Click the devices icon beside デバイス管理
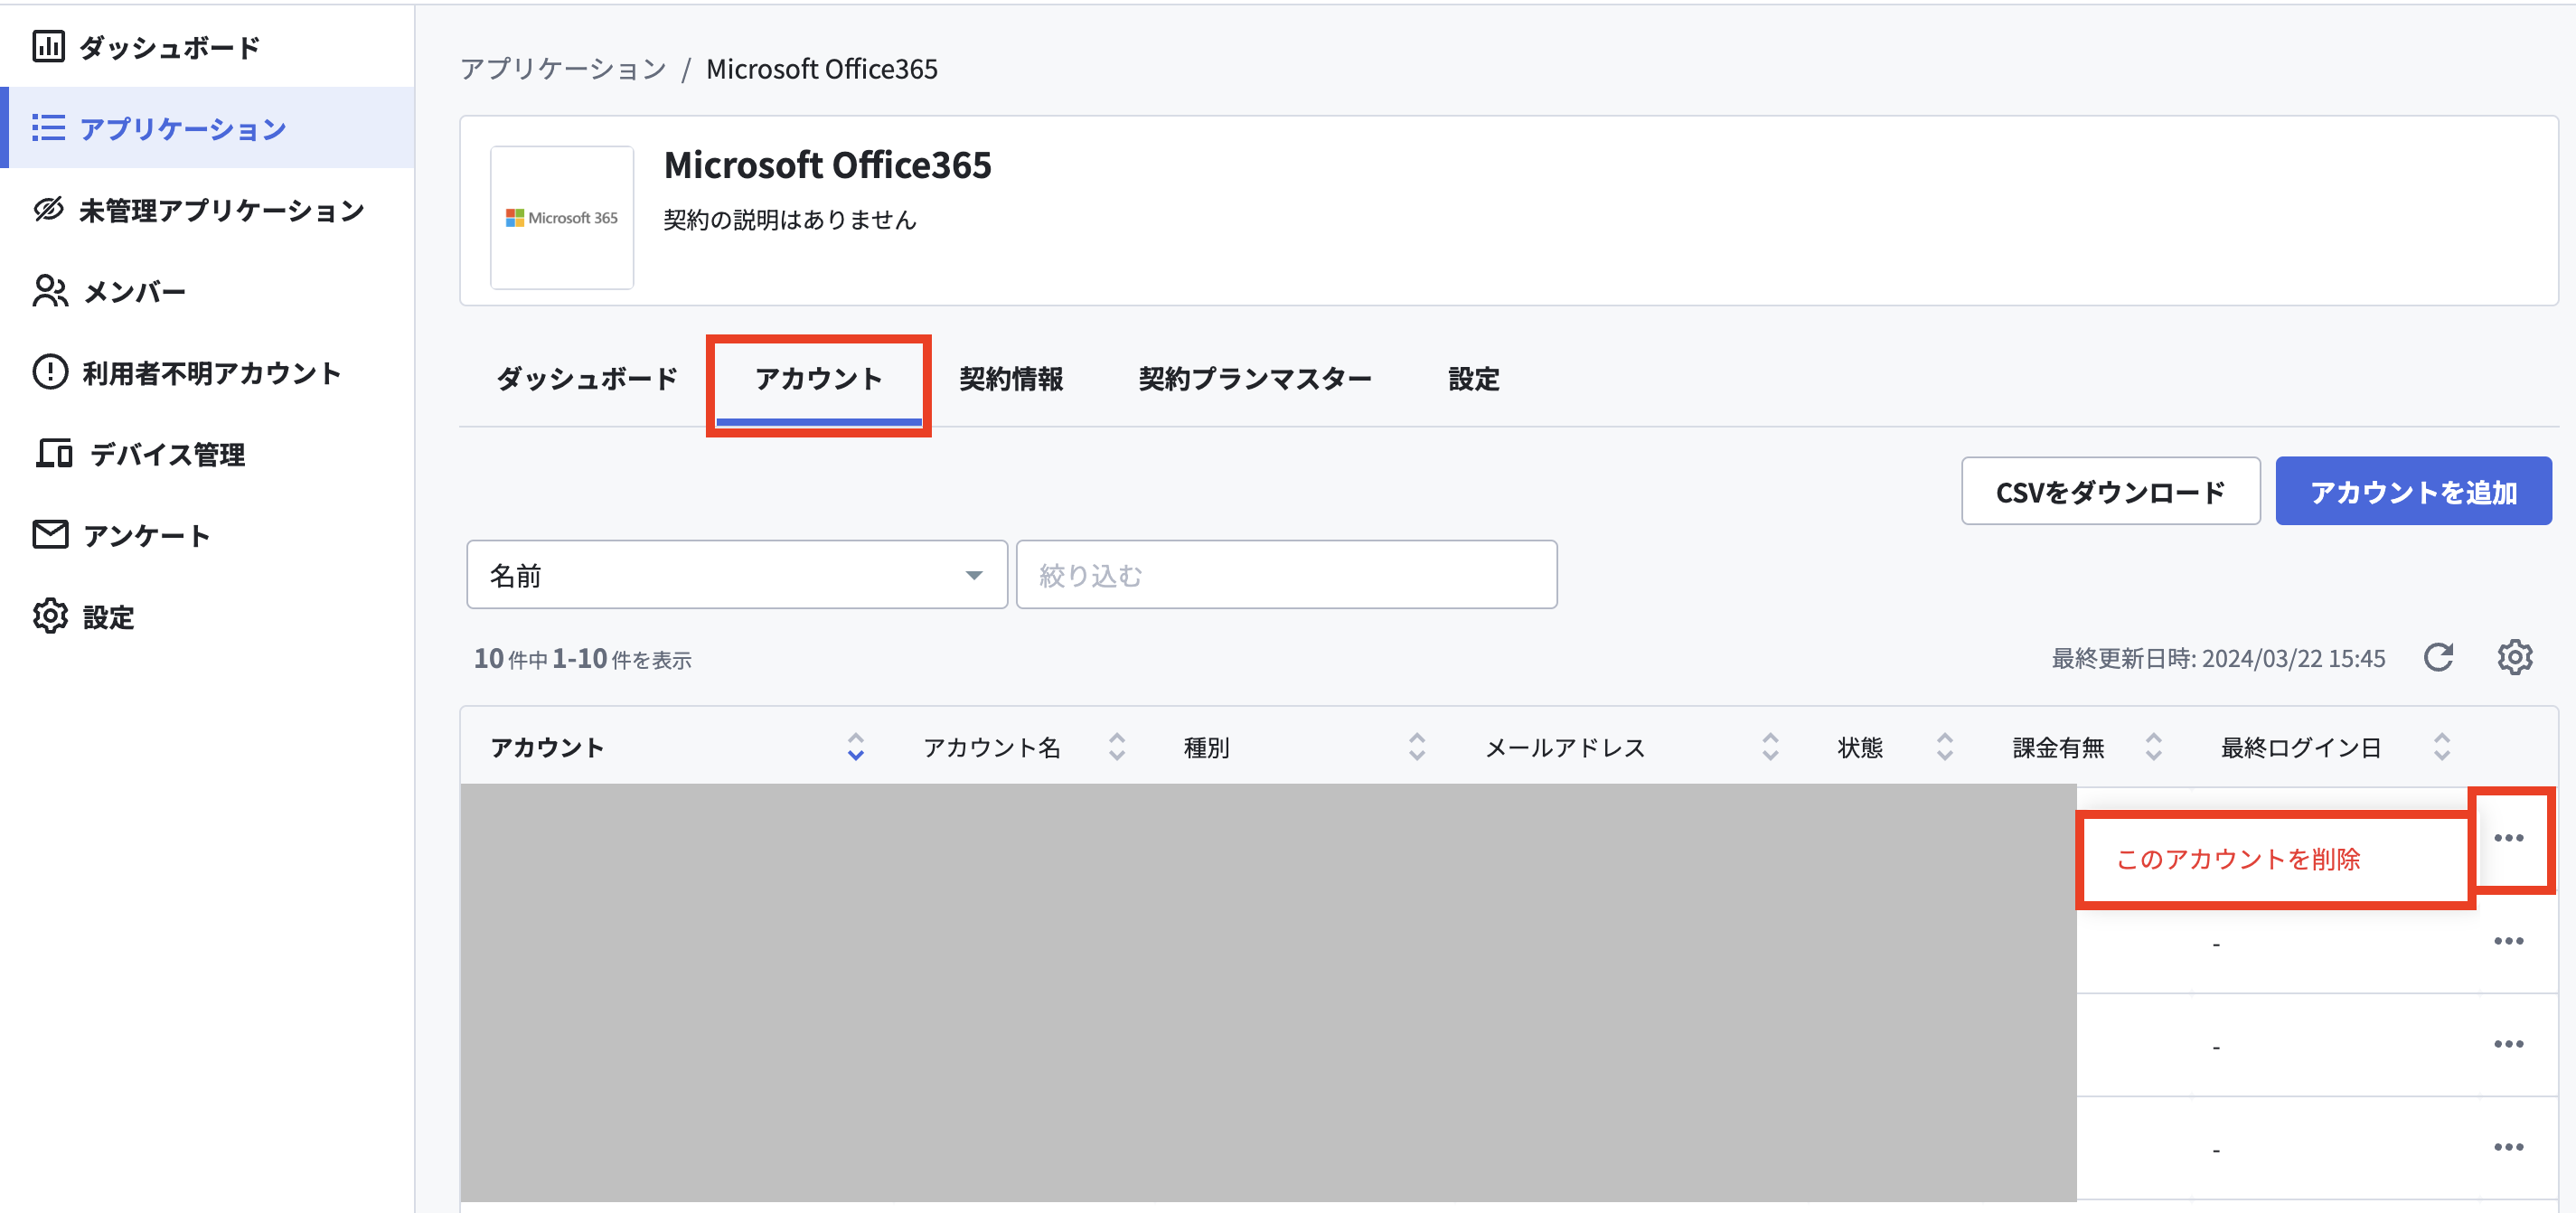The height and width of the screenshot is (1213, 2576). [54, 453]
